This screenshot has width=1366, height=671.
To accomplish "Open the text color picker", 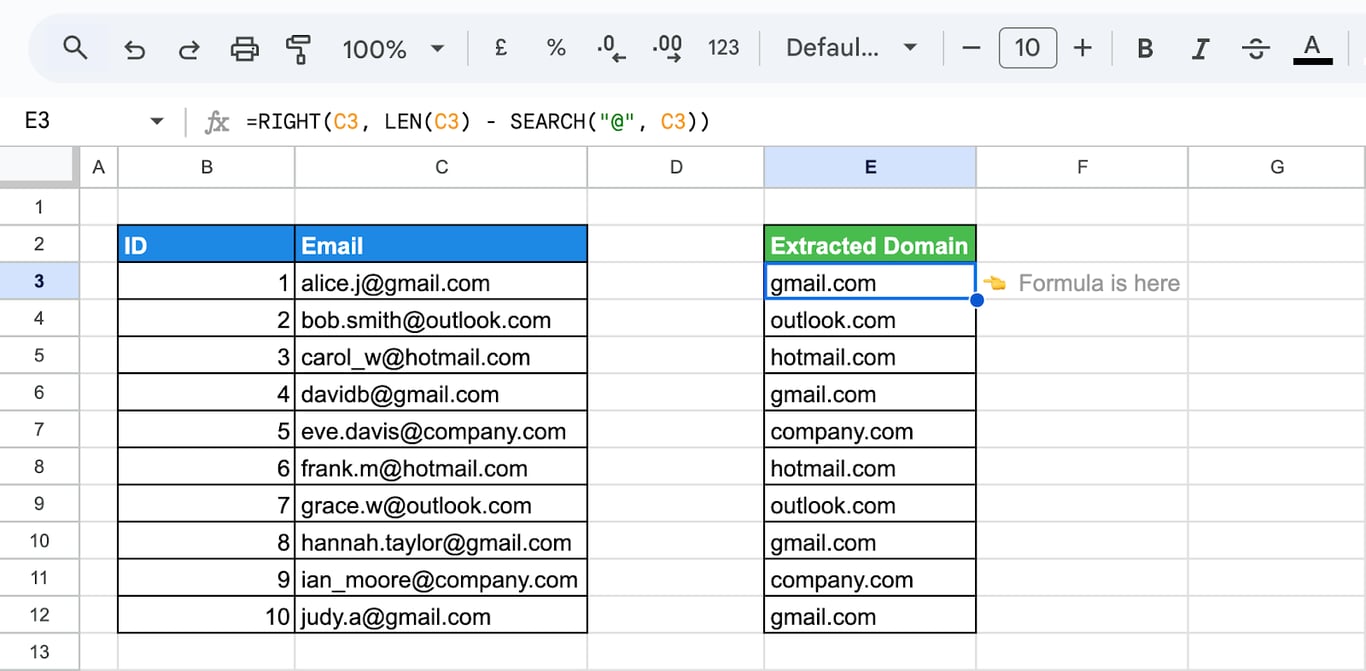I will [1313, 48].
